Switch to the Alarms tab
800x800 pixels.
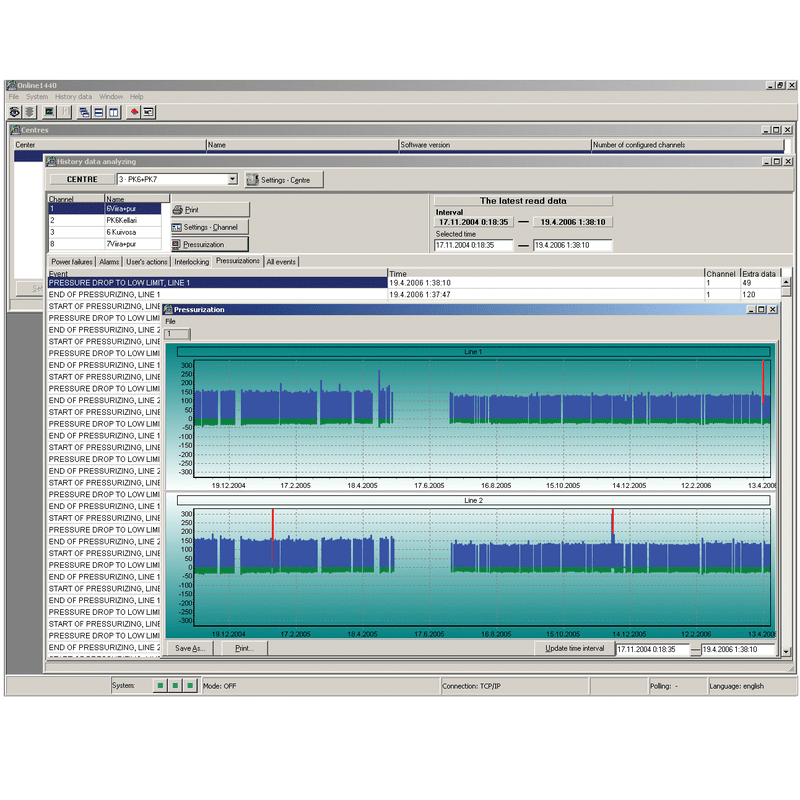[109, 262]
